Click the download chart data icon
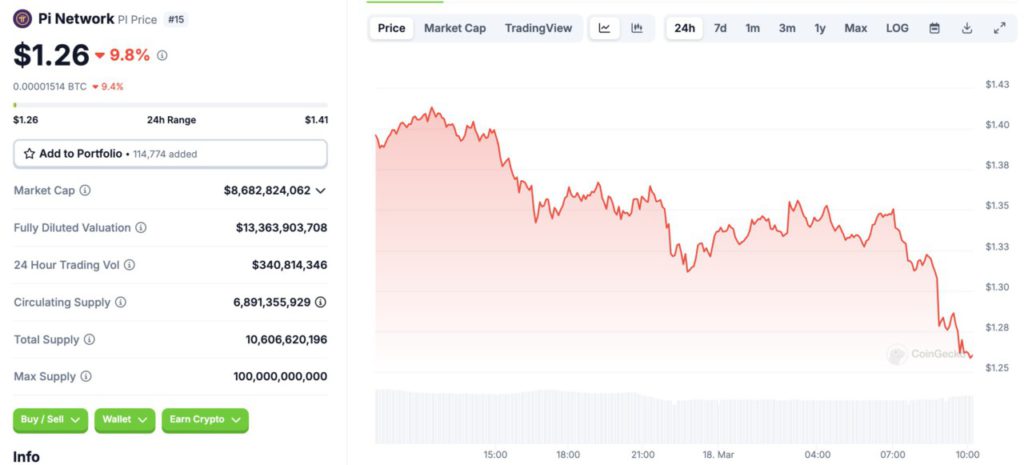 coord(967,28)
